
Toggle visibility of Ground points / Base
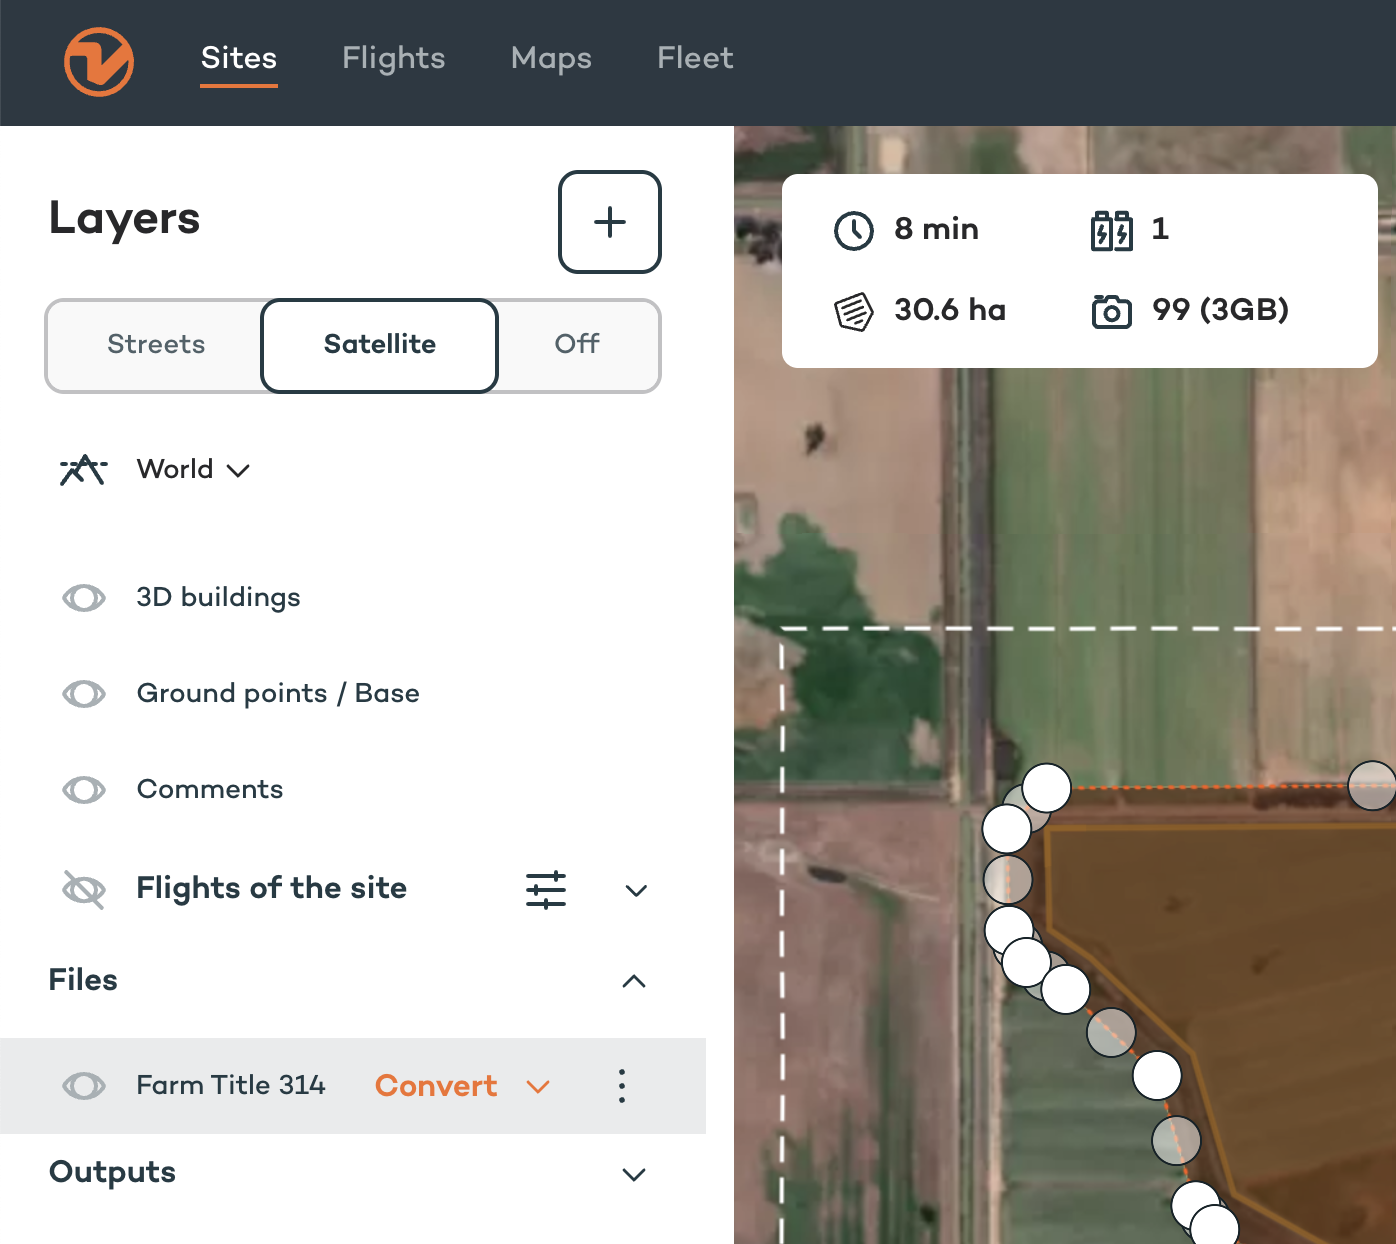(x=84, y=694)
